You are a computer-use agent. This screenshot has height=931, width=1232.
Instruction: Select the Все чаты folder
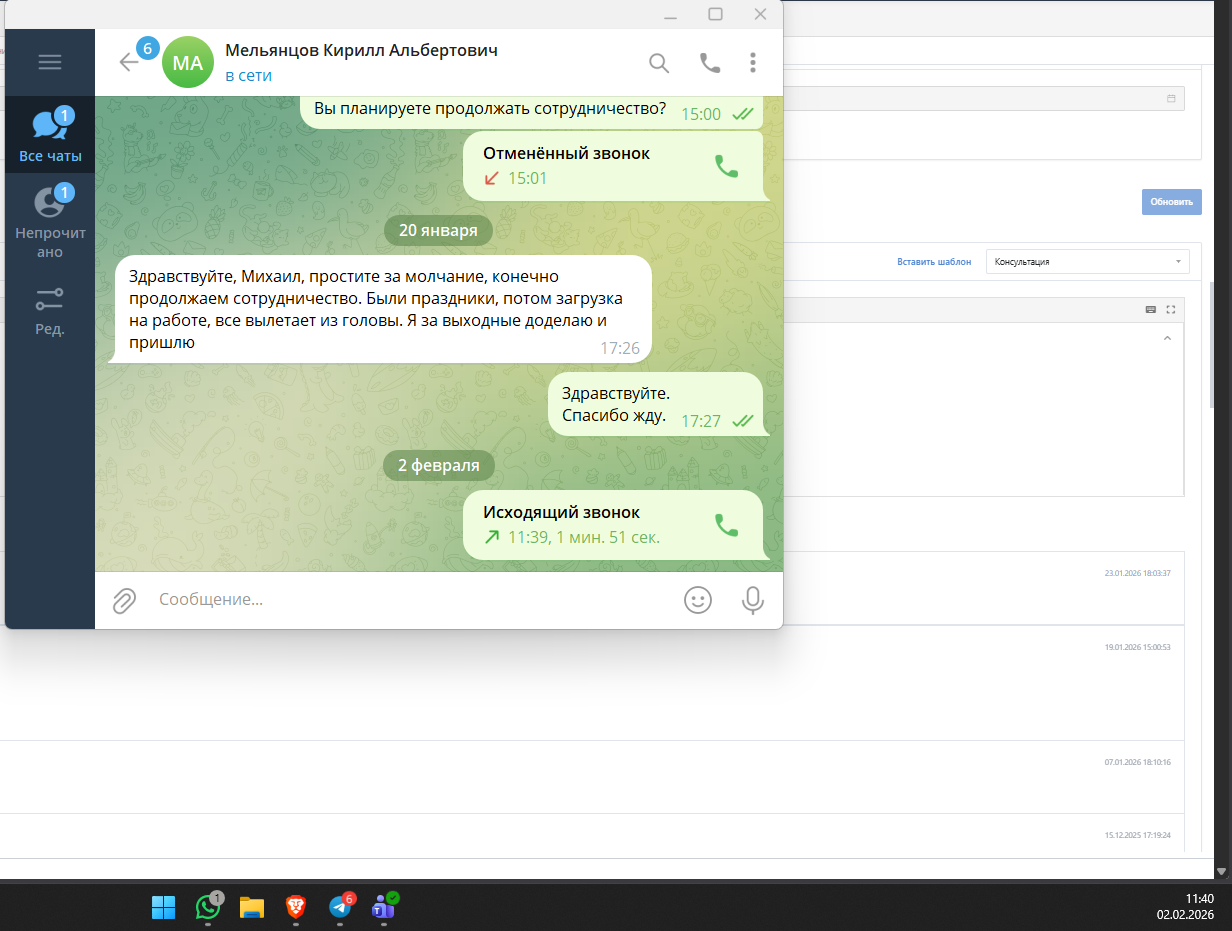(x=50, y=135)
